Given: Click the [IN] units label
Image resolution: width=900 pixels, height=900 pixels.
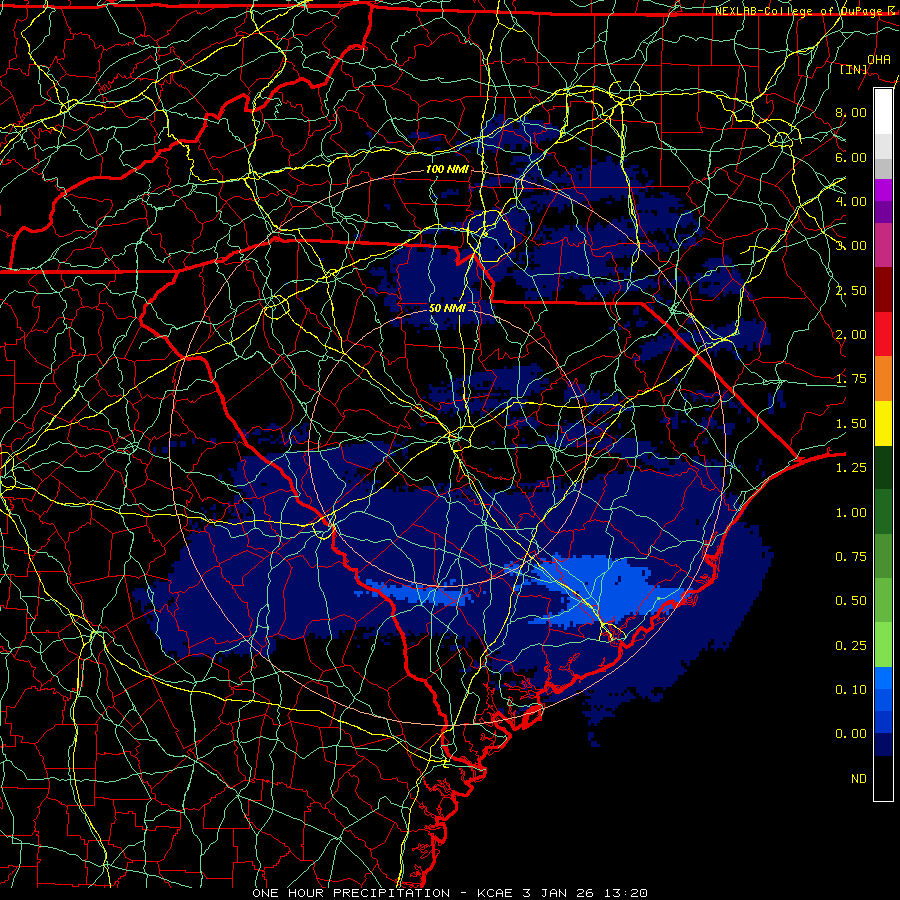Looking at the screenshot, I should pos(854,69).
